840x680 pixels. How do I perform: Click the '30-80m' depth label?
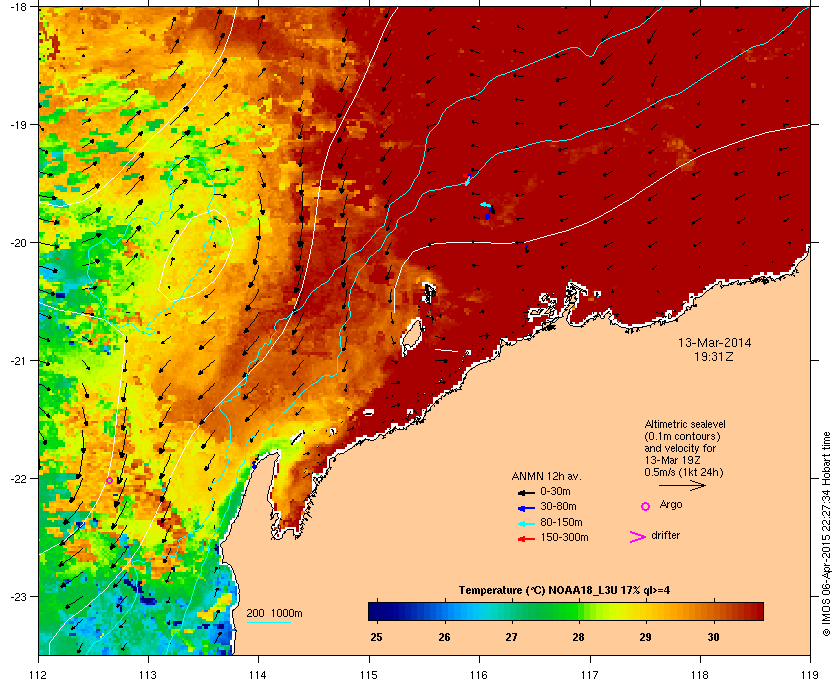tap(558, 506)
